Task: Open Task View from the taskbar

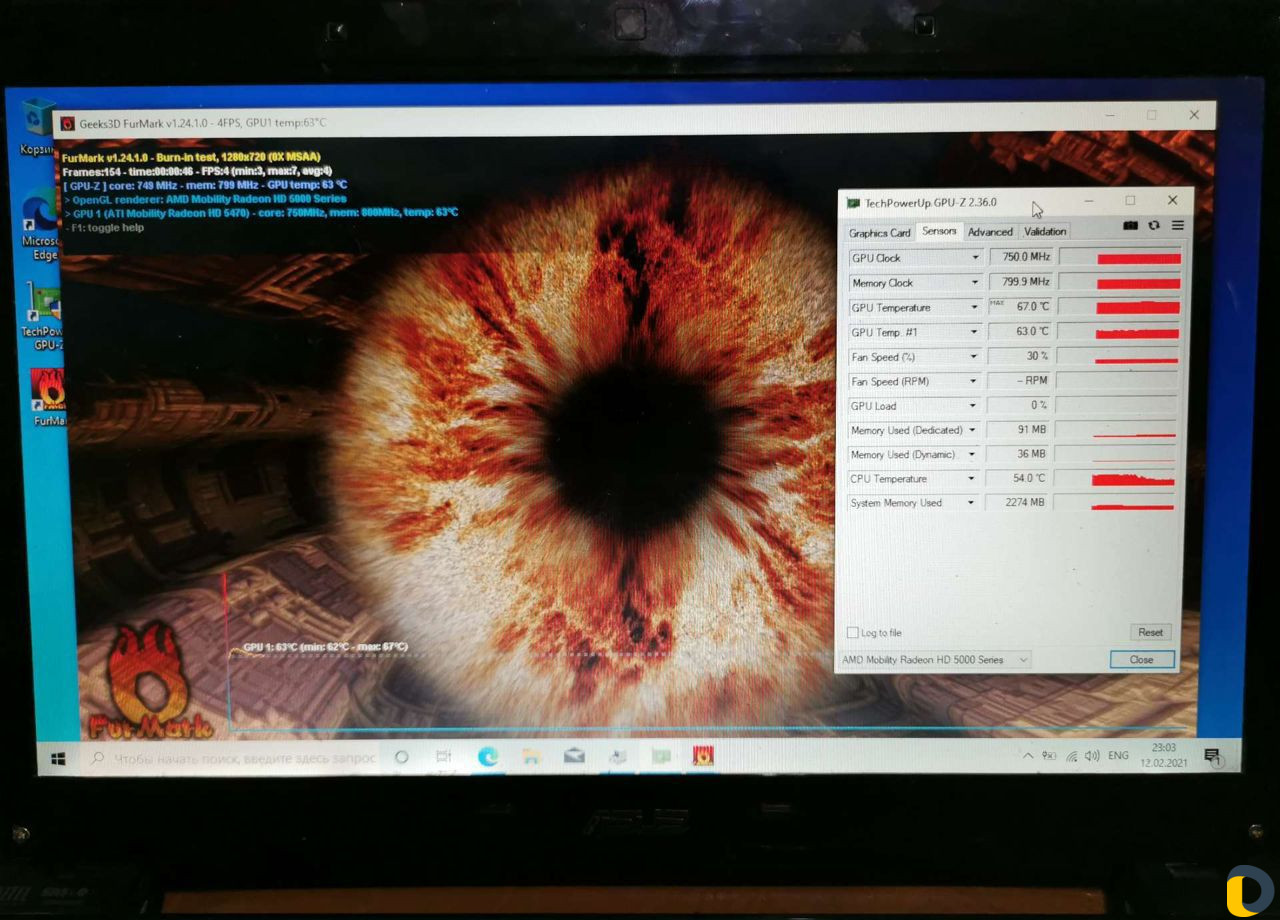Action: coord(444,757)
